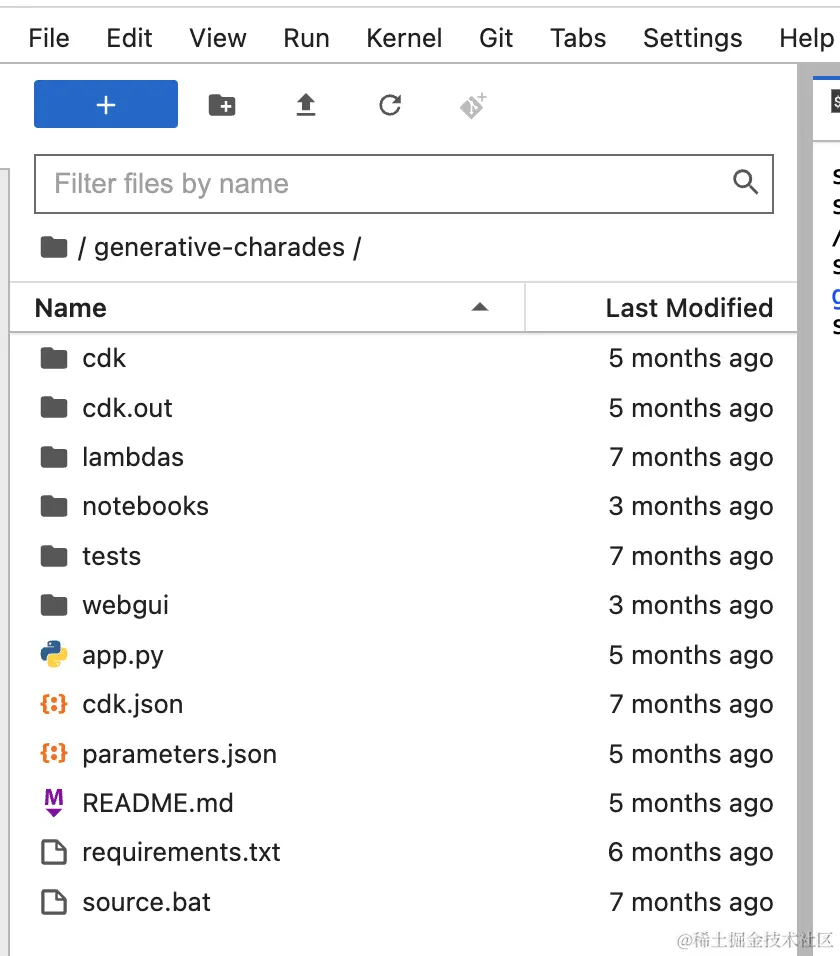This screenshot has height=956, width=840.
Task: Click the Upload Files icon
Action: (306, 105)
